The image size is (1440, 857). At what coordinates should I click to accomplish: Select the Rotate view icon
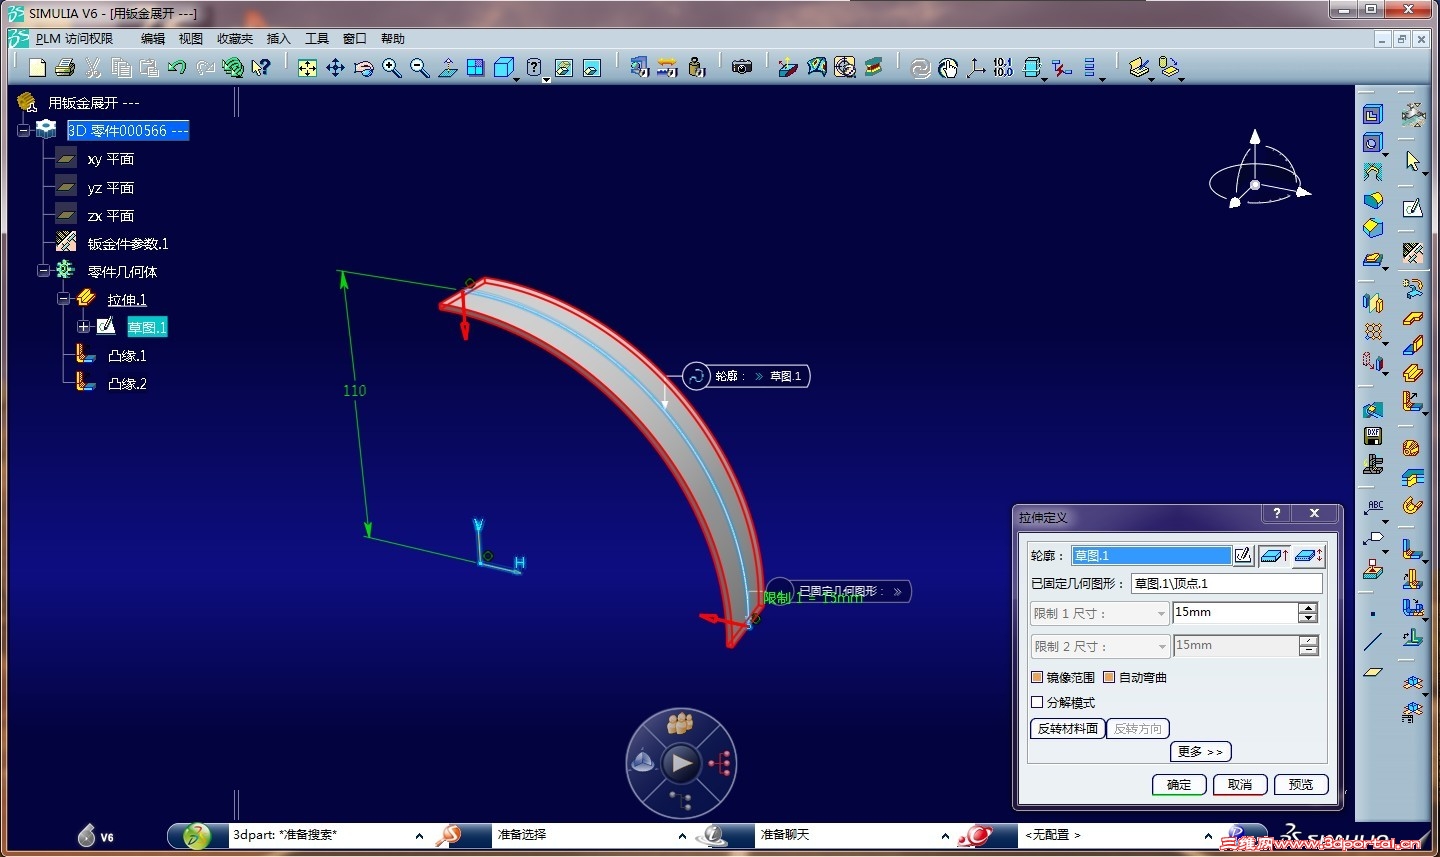coord(363,67)
